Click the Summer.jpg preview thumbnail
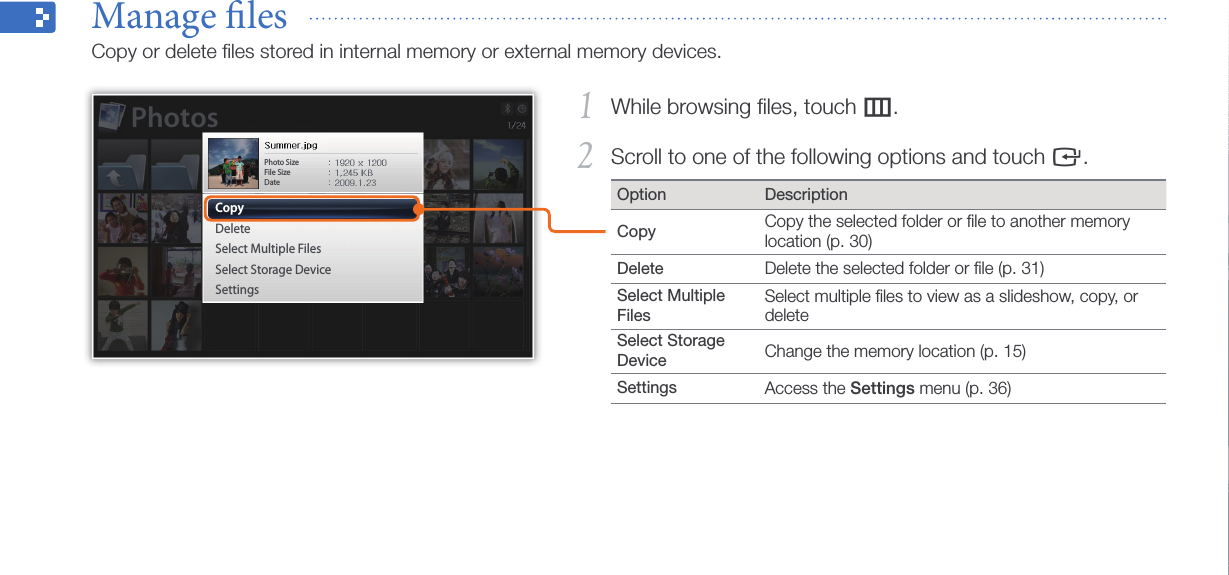The image size is (1229, 575). pos(233,163)
